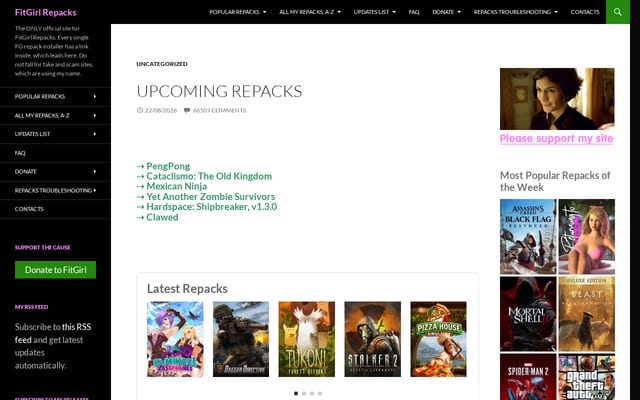Screen dimensions: 640x400
Task: Open Tukoni cover in Latest Repacks
Action: [307, 339]
